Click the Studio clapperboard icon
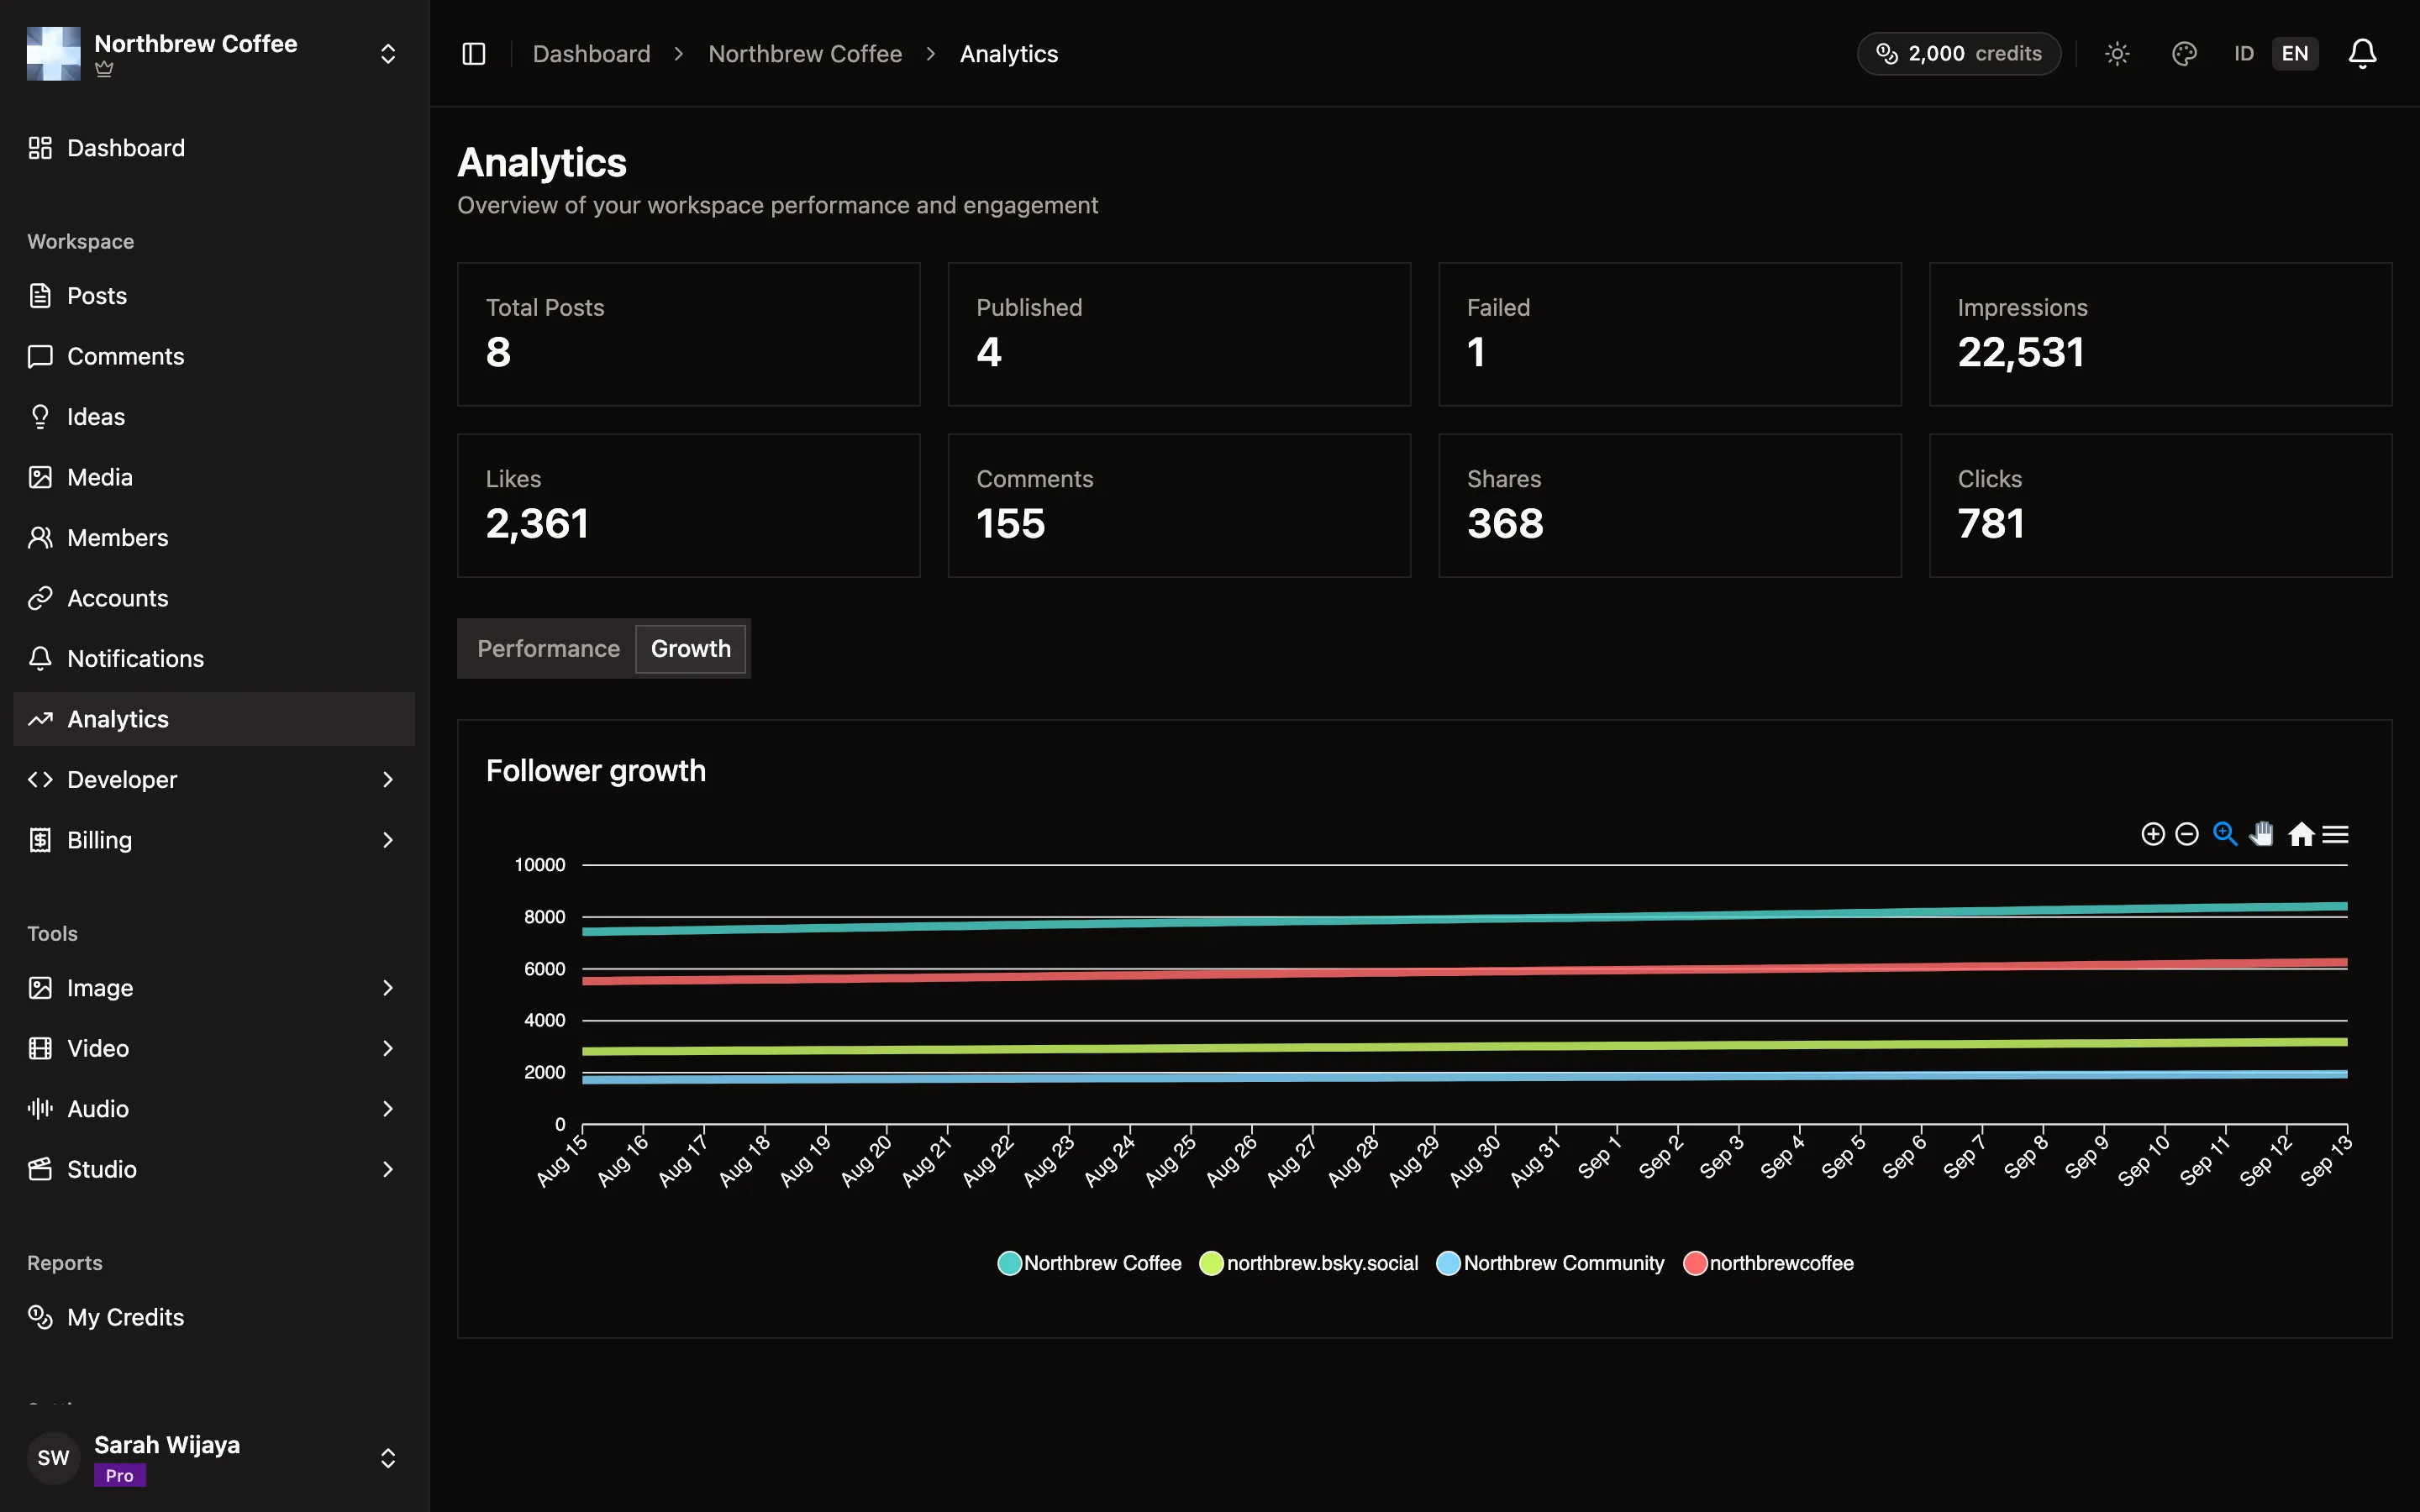 (40, 1169)
